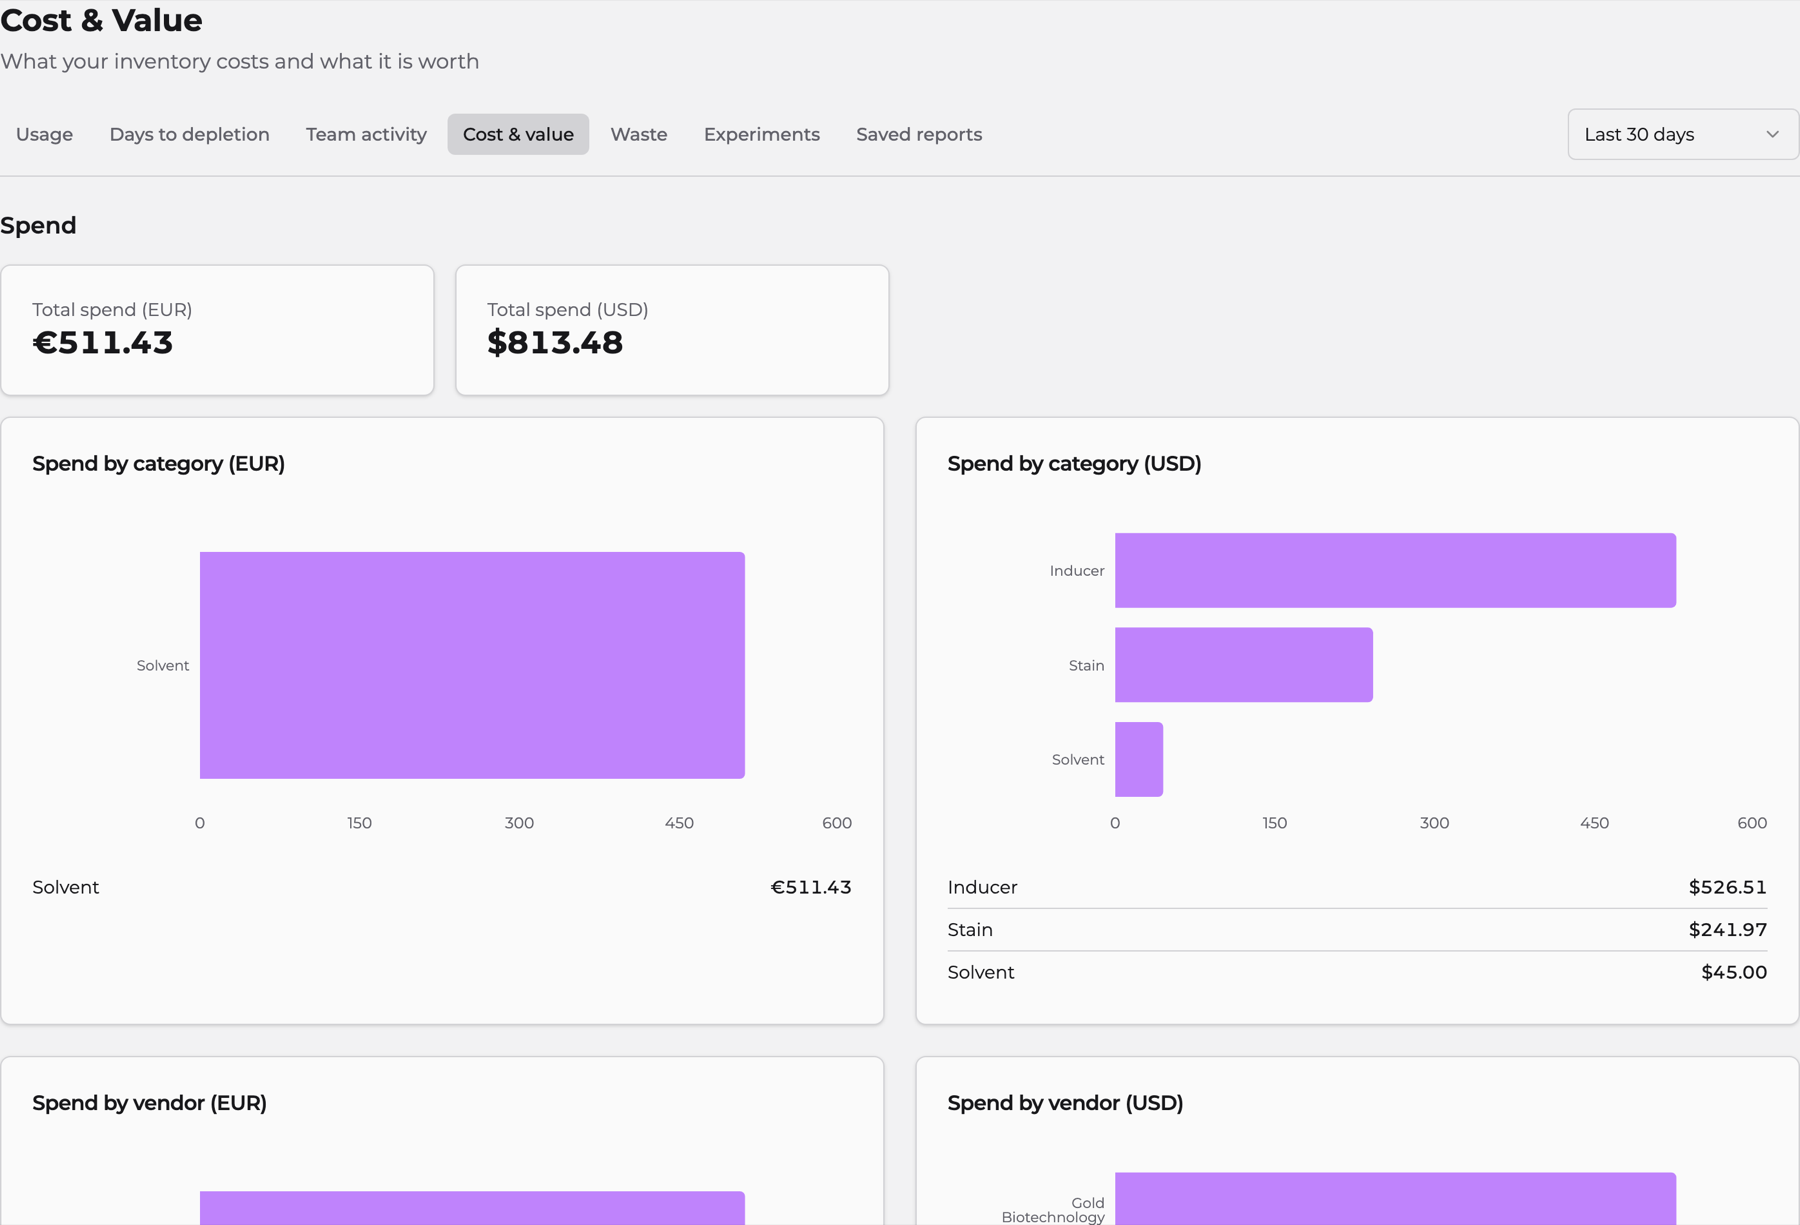The height and width of the screenshot is (1225, 1800).
Task: Click the Solvent row label in EUR list
Action: (66, 887)
